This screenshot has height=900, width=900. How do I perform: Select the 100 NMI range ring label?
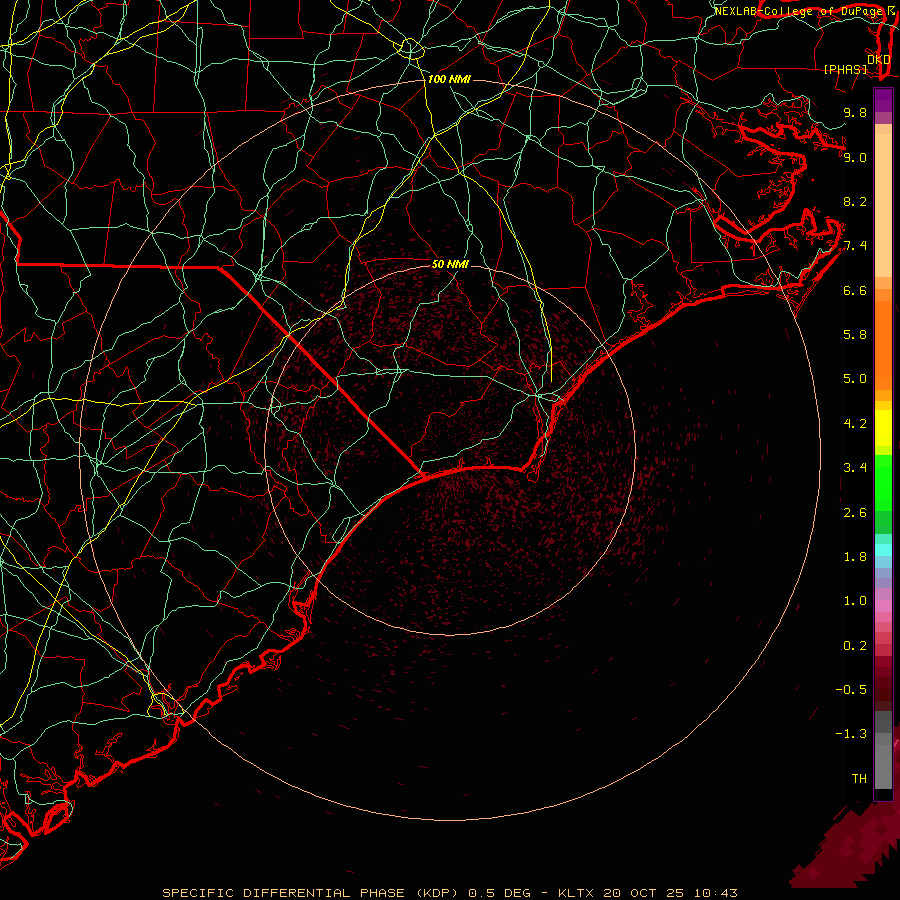(x=449, y=79)
